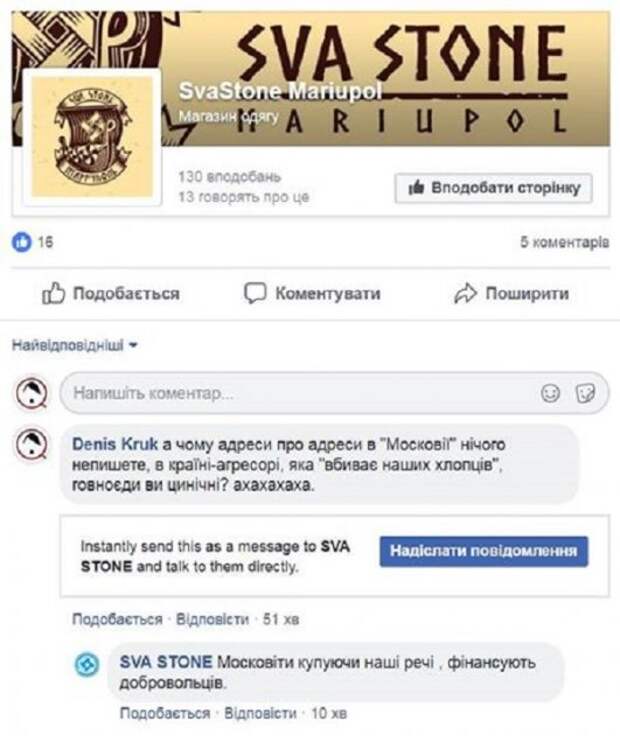Click the Подобається thumbs-up icon
620x736 pixels.
tap(53, 293)
